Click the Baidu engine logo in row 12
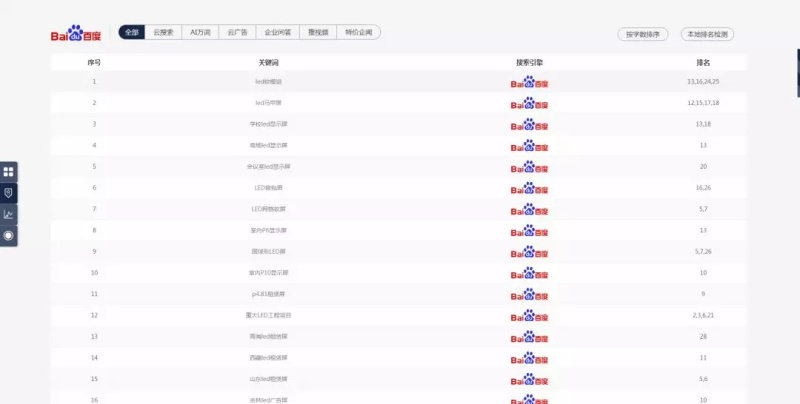Viewport: 800px width, 404px height. click(529, 316)
